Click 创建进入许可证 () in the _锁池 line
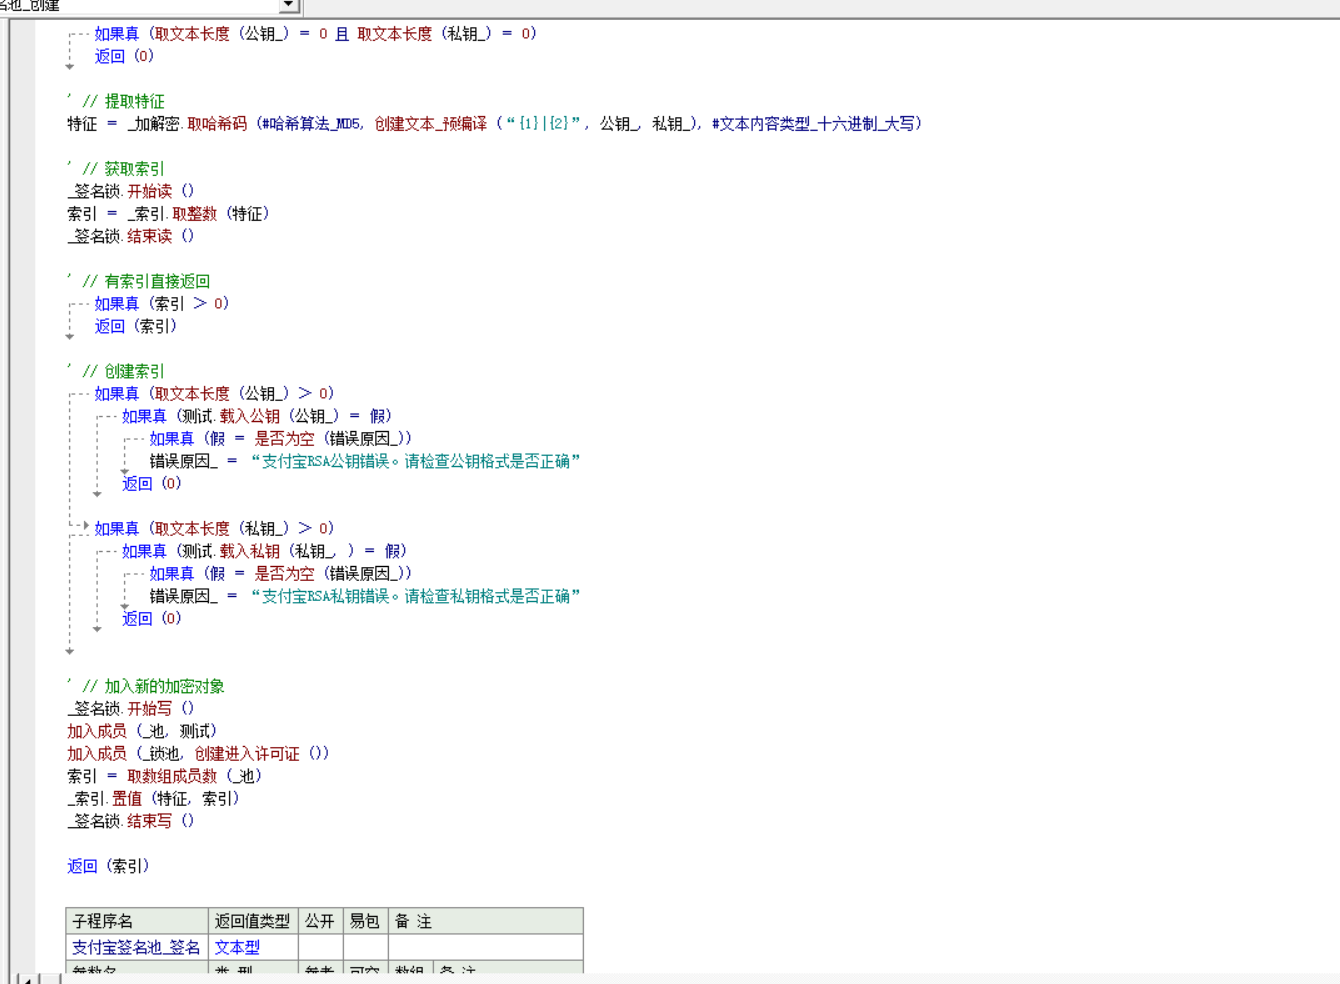The height and width of the screenshot is (984, 1340). pyautogui.click(x=261, y=754)
